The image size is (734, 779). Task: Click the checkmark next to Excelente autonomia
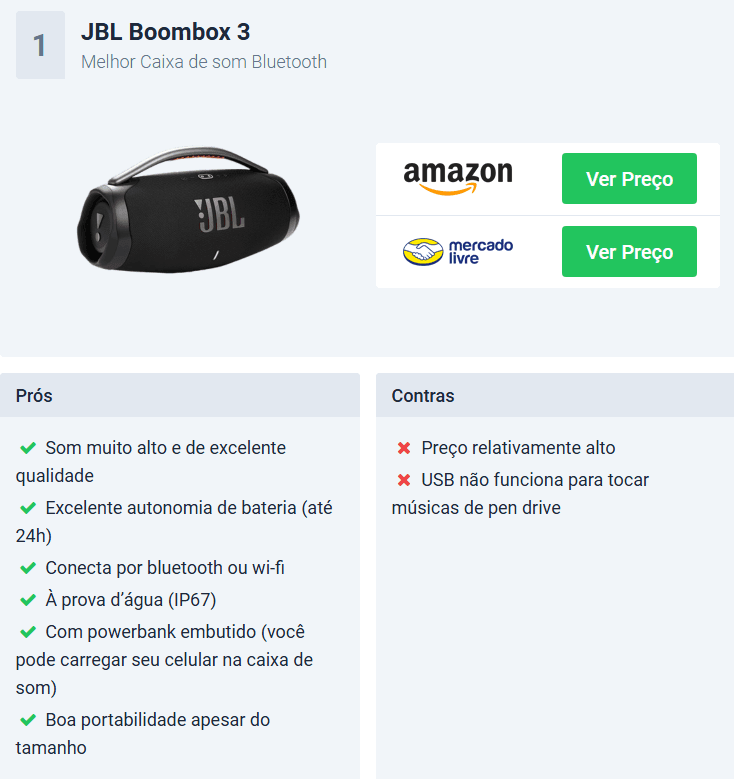(x=28, y=508)
